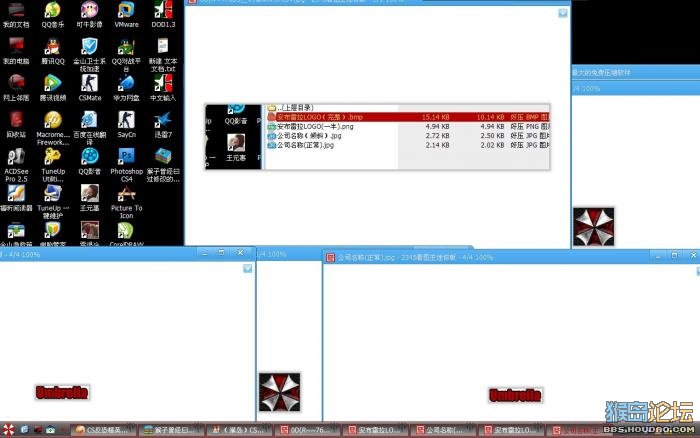Select 安布雷拉LOGO(完整).bmp highlighted row
This screenshot has height=438, width=700.
[408, 117]
